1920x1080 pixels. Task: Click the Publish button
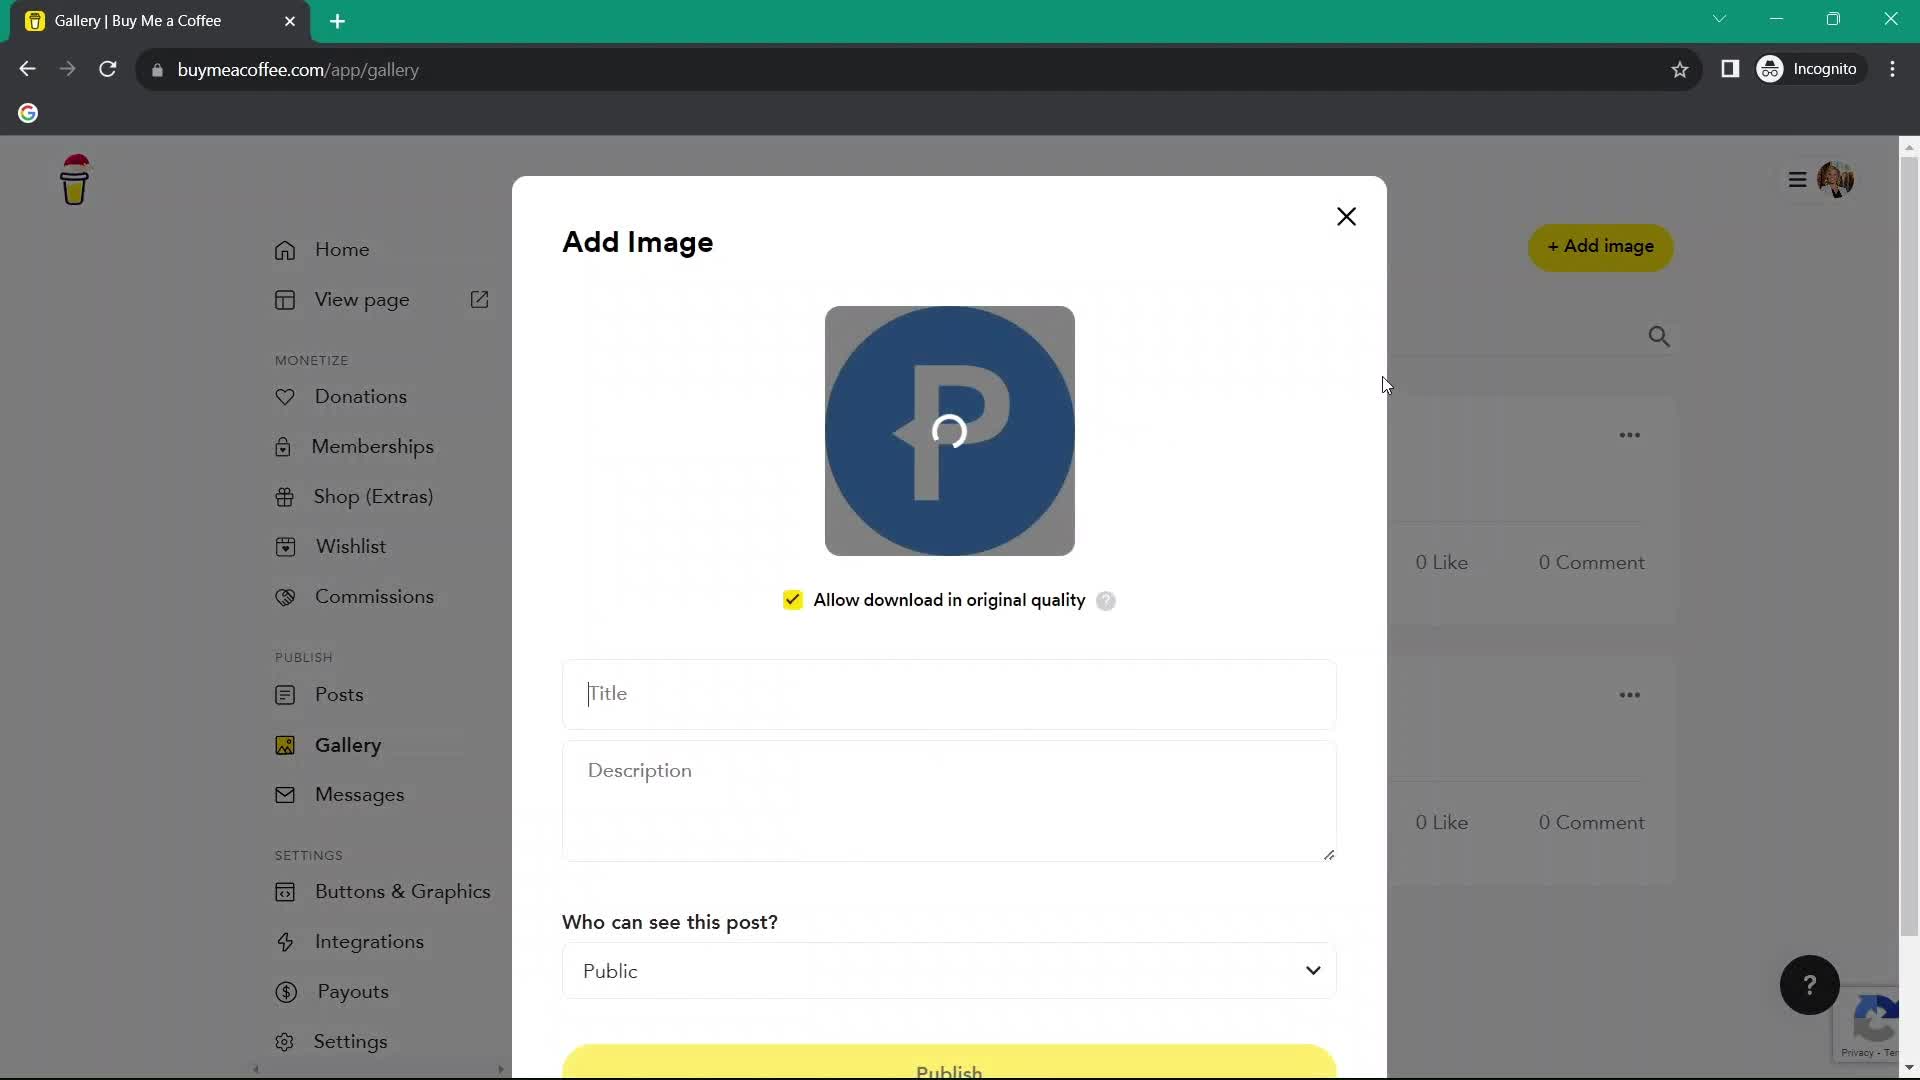tap(949, 1063)
